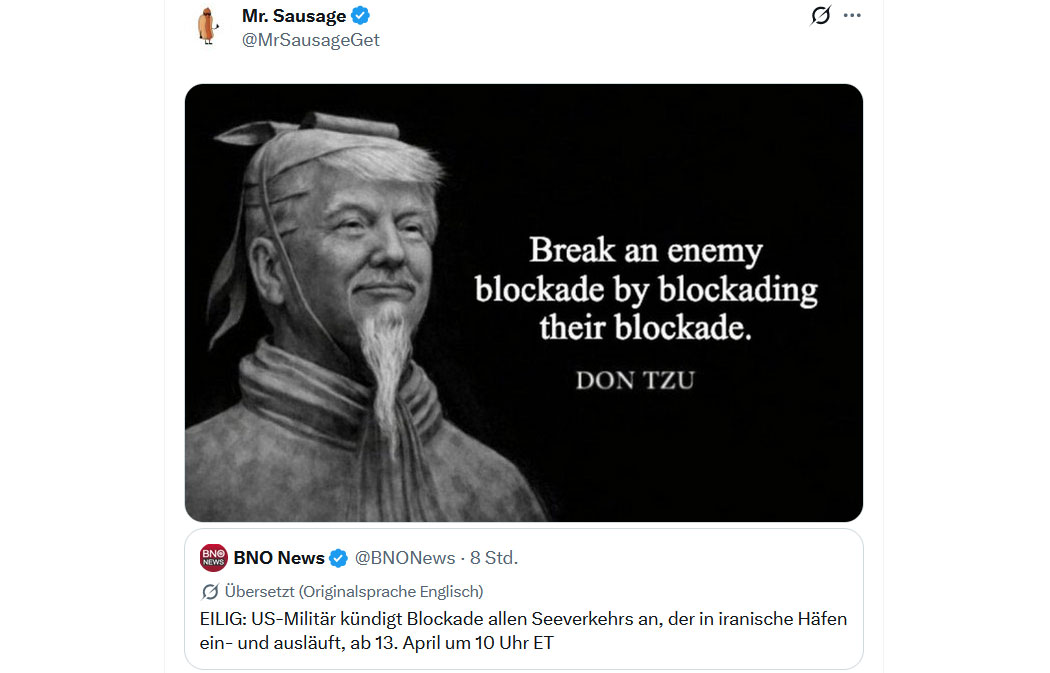Enlarge the Don Tzu meme image

tap(524, 303)
